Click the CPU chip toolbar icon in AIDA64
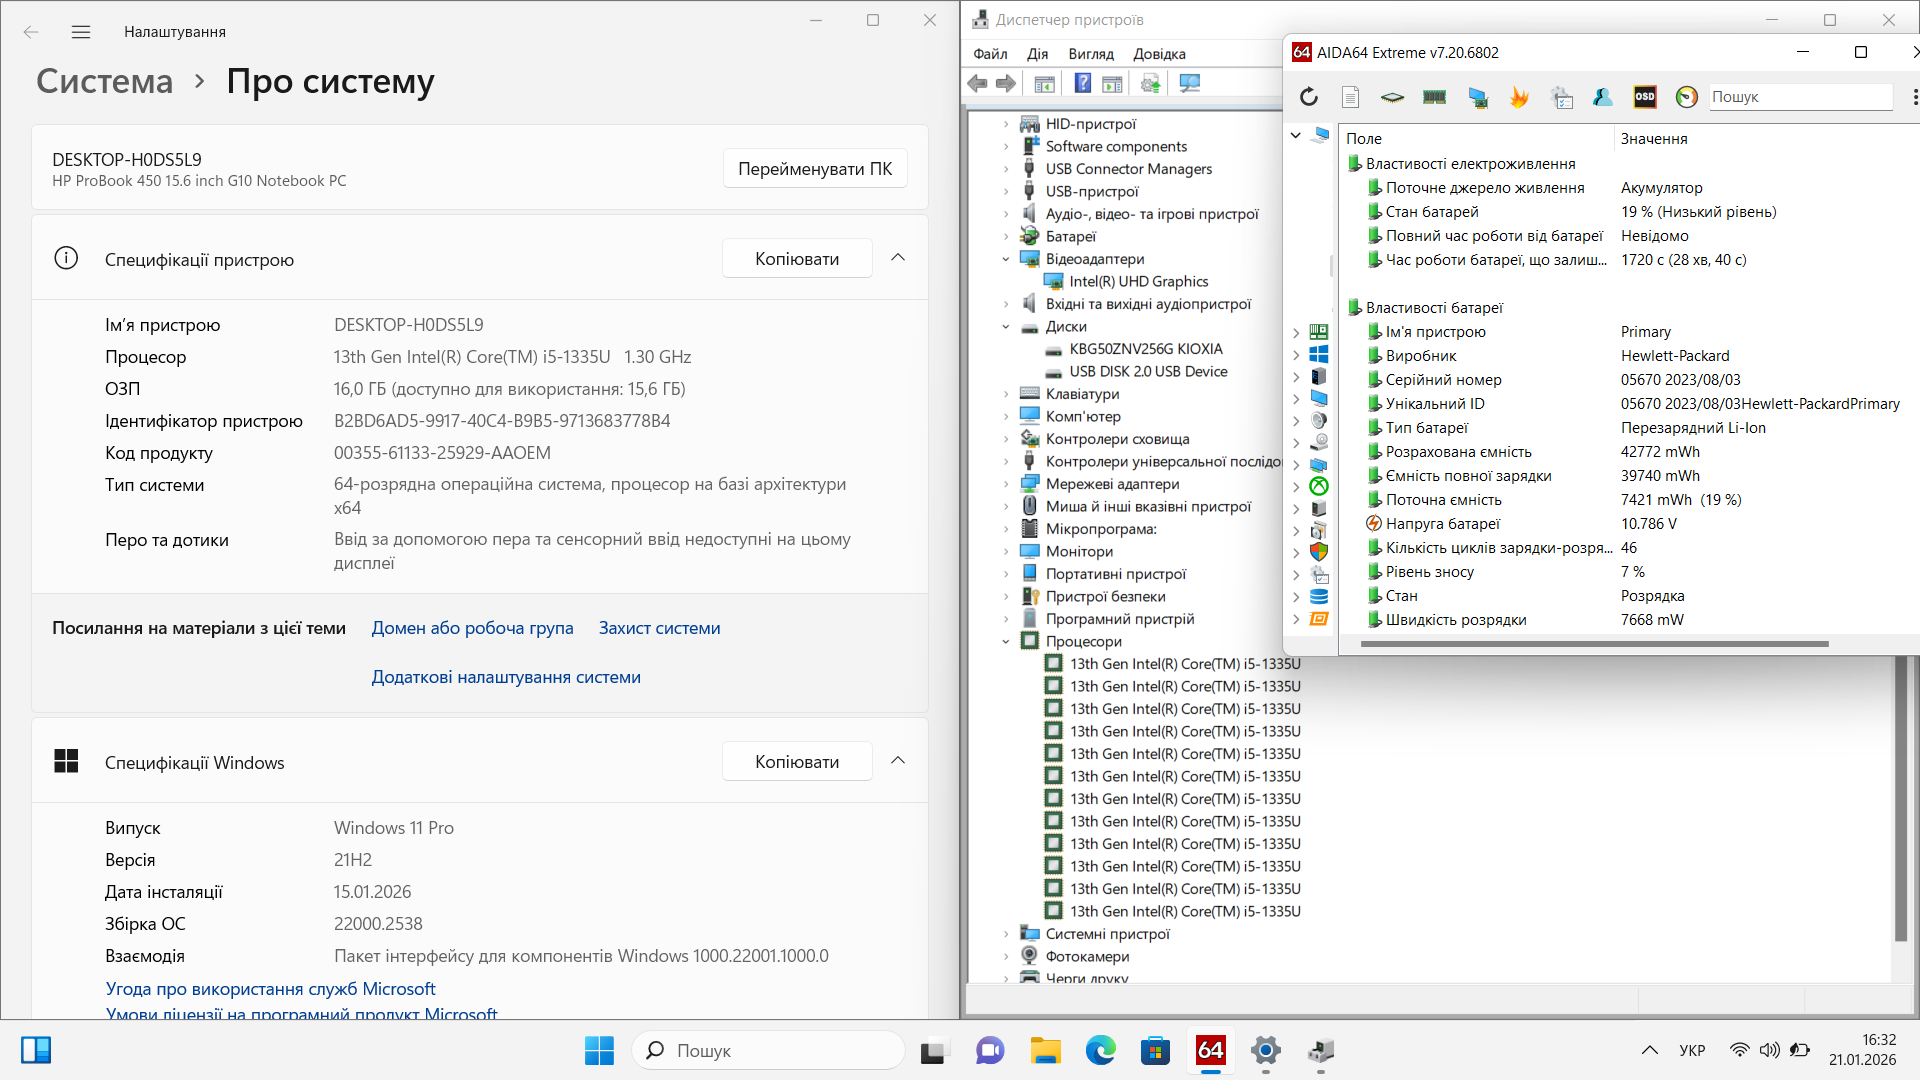The width and height of the screenshot is (1920, 1080). coord(1392,97)
